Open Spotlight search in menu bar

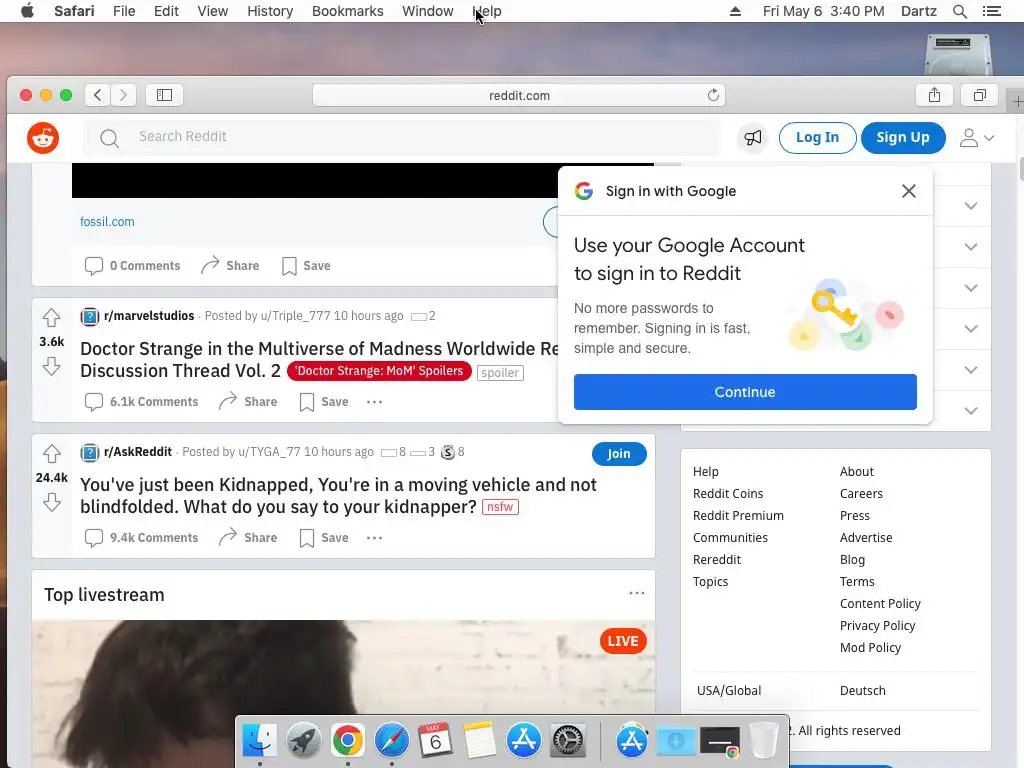point(959,11)
